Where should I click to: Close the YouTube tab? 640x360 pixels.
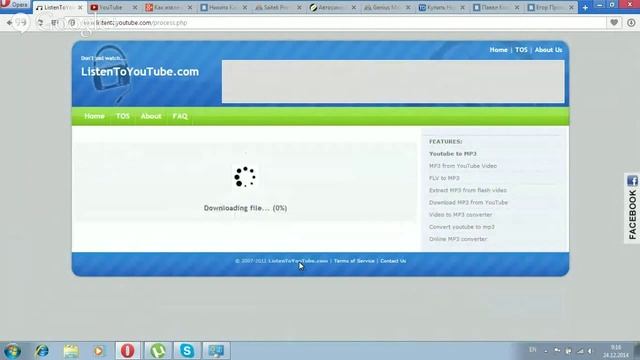(135, 7)
